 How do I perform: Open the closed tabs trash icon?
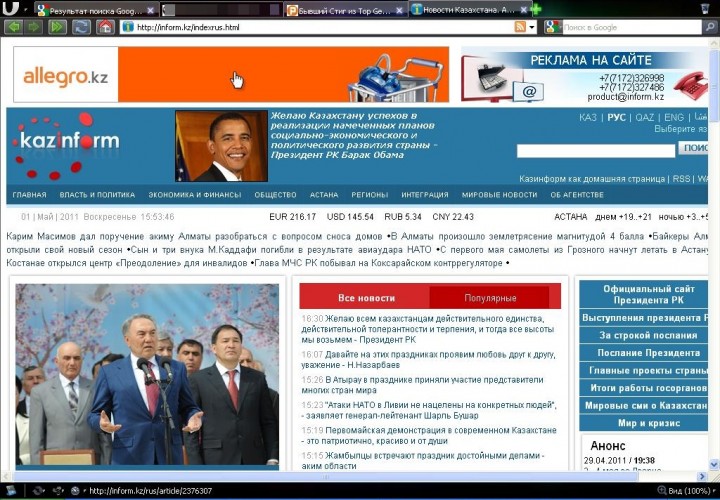tap(704, 9)
